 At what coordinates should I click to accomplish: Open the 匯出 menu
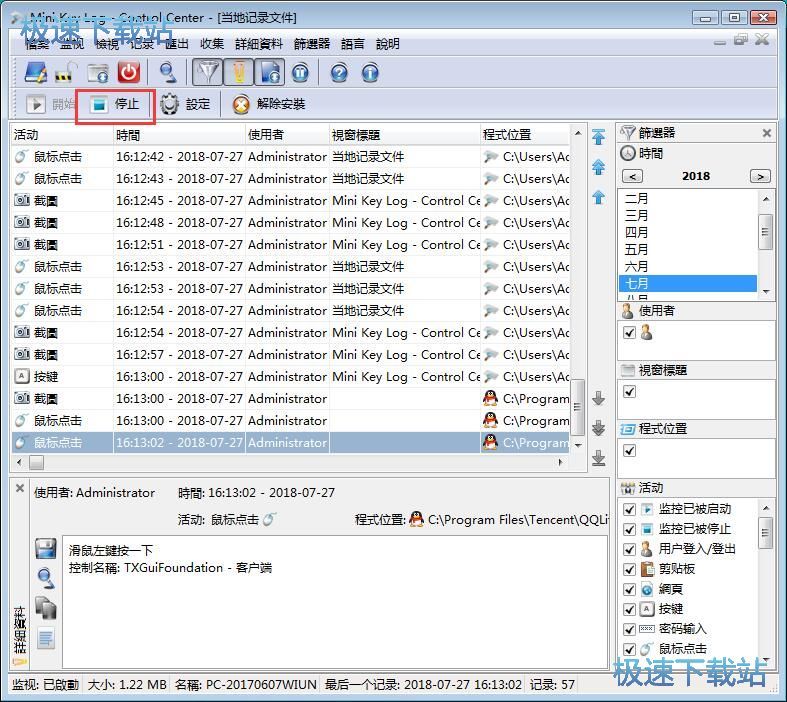click(x=177, y=44)
